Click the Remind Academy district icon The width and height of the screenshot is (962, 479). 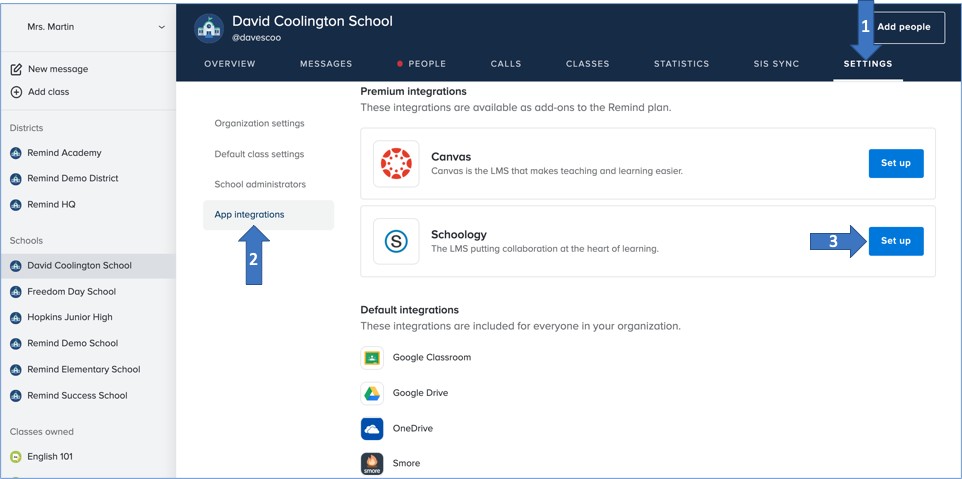(x=16, y=153)
